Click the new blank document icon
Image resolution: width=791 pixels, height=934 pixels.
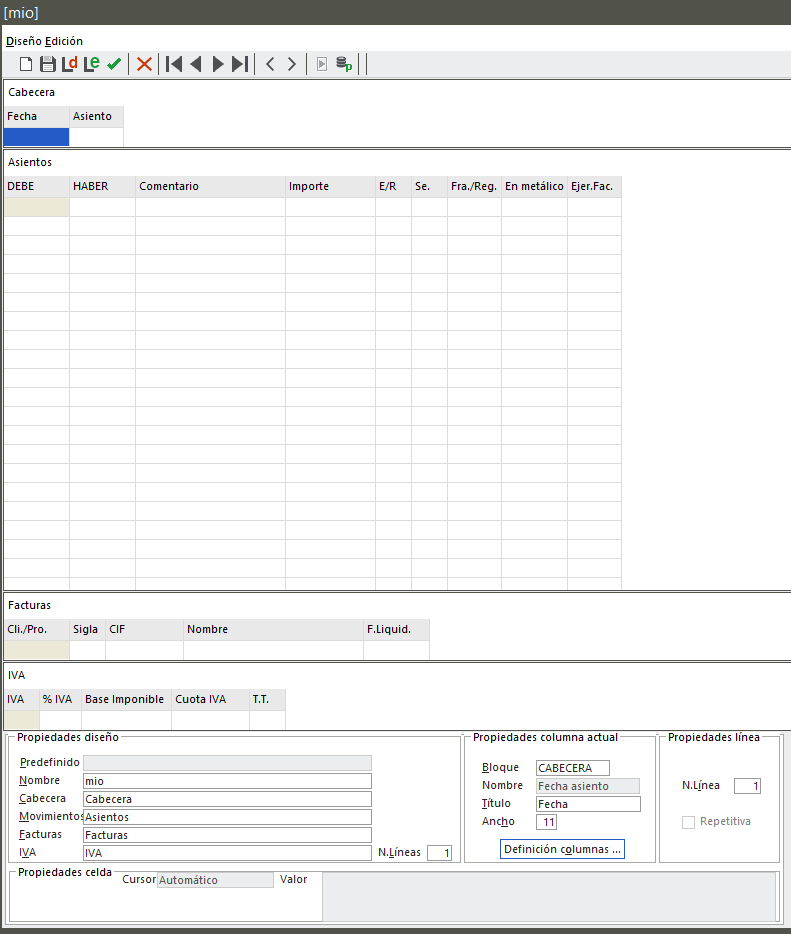pos(26,64)
